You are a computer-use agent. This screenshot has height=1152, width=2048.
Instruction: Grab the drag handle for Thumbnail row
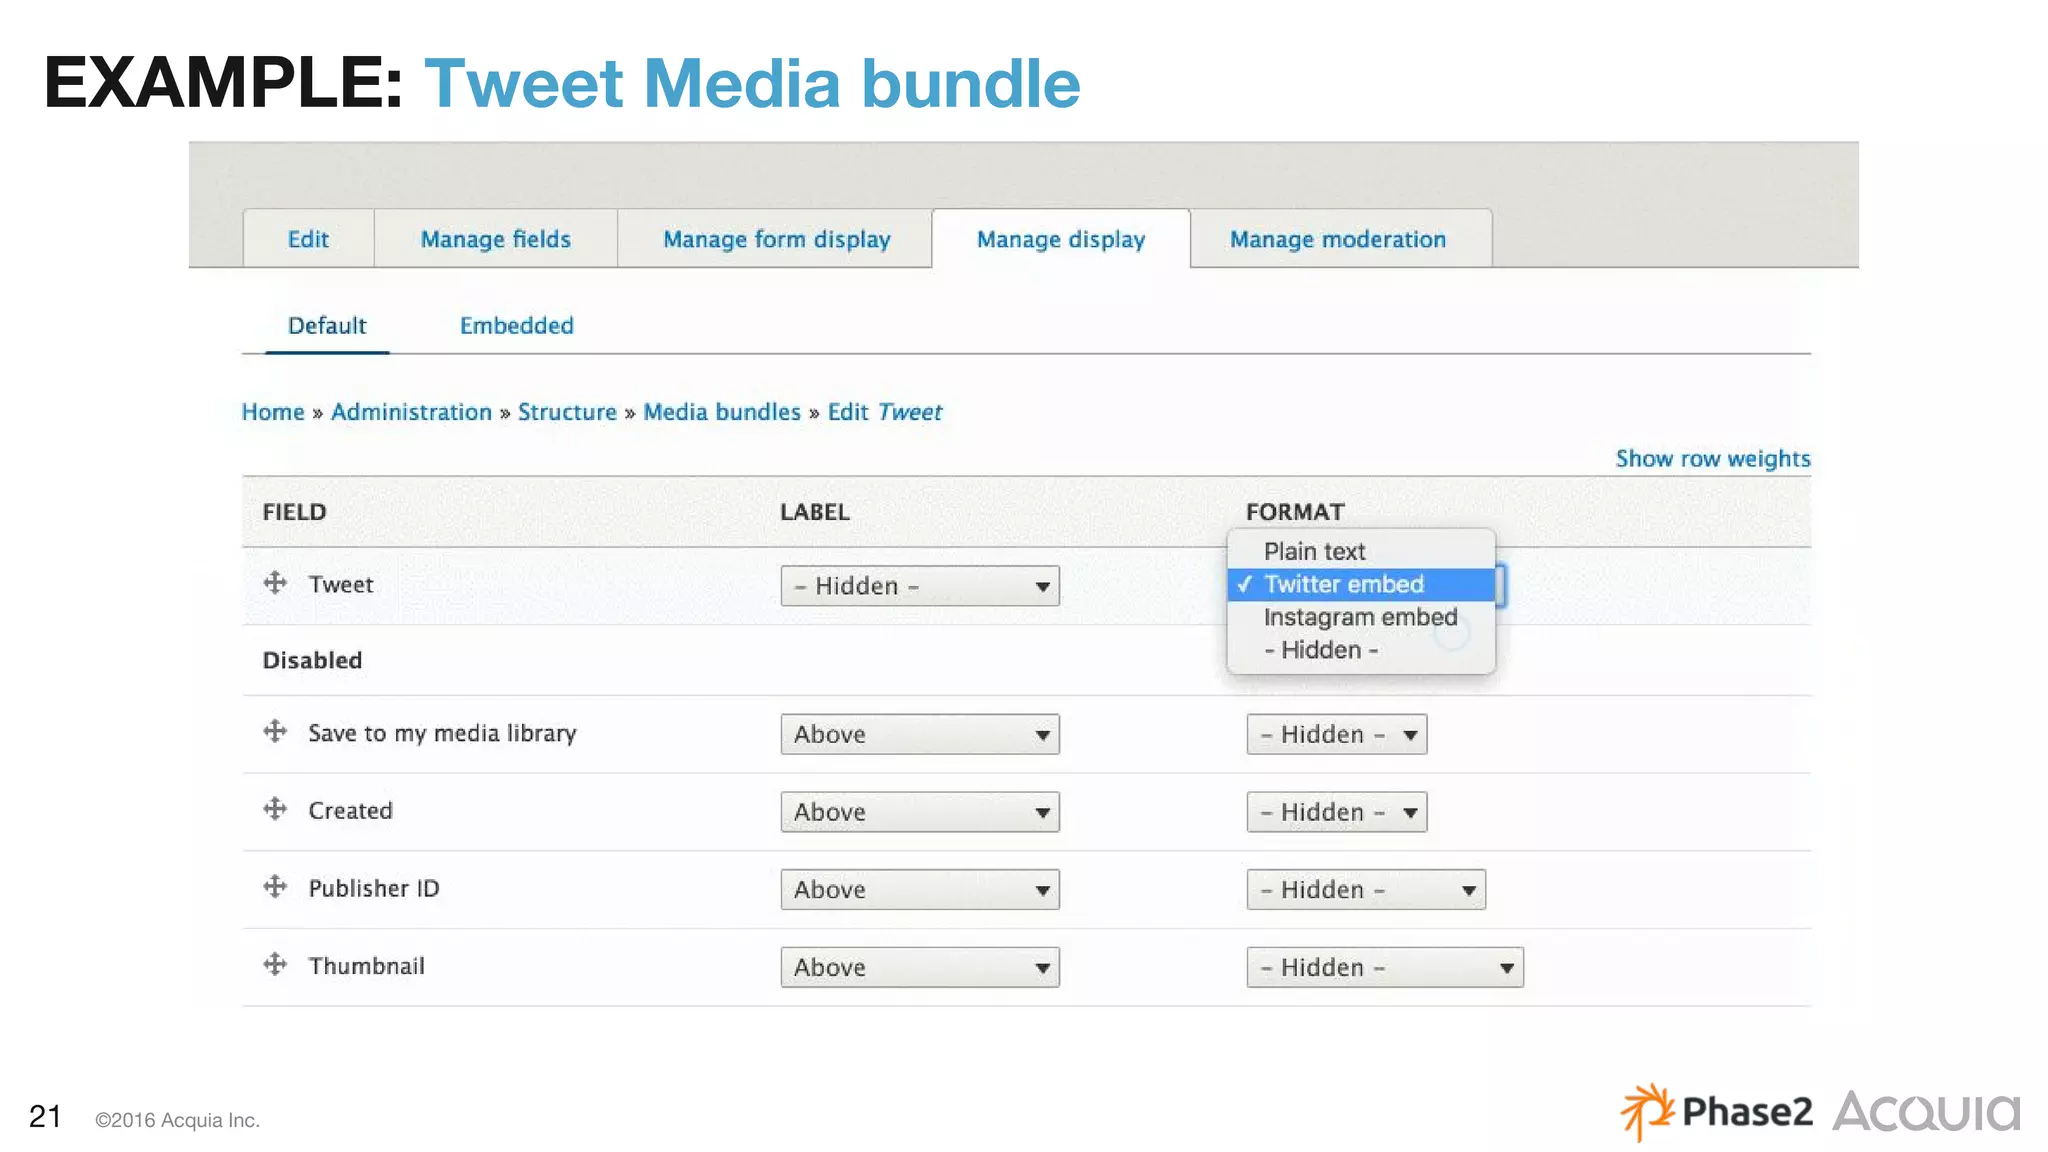(x=275, y=965)
